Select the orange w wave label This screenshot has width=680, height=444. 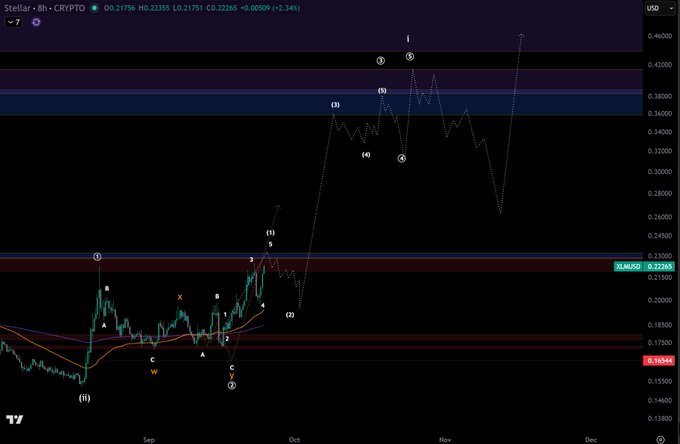(x=154, y=372)
